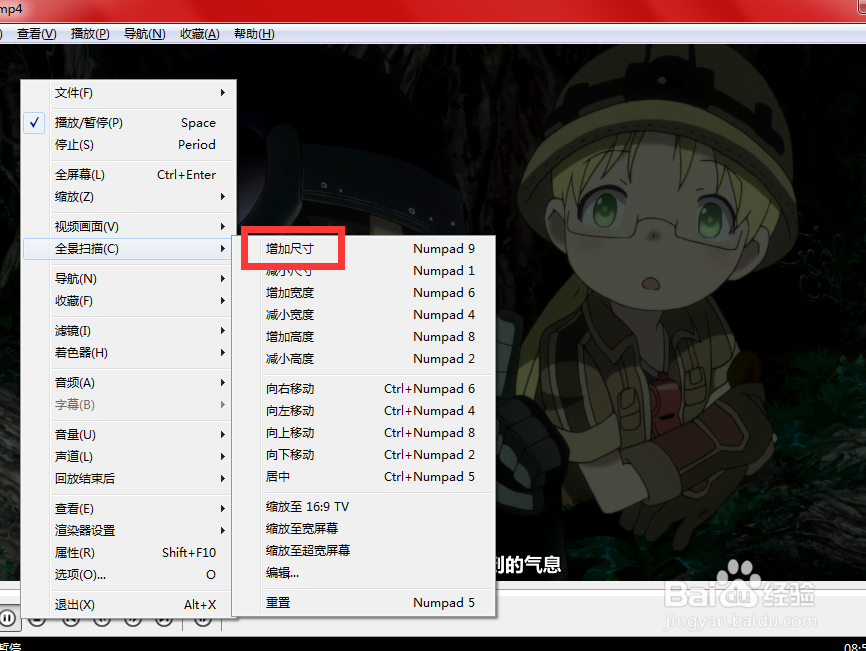Open the 滤镜(I) submenu

[x=129, y=330]
